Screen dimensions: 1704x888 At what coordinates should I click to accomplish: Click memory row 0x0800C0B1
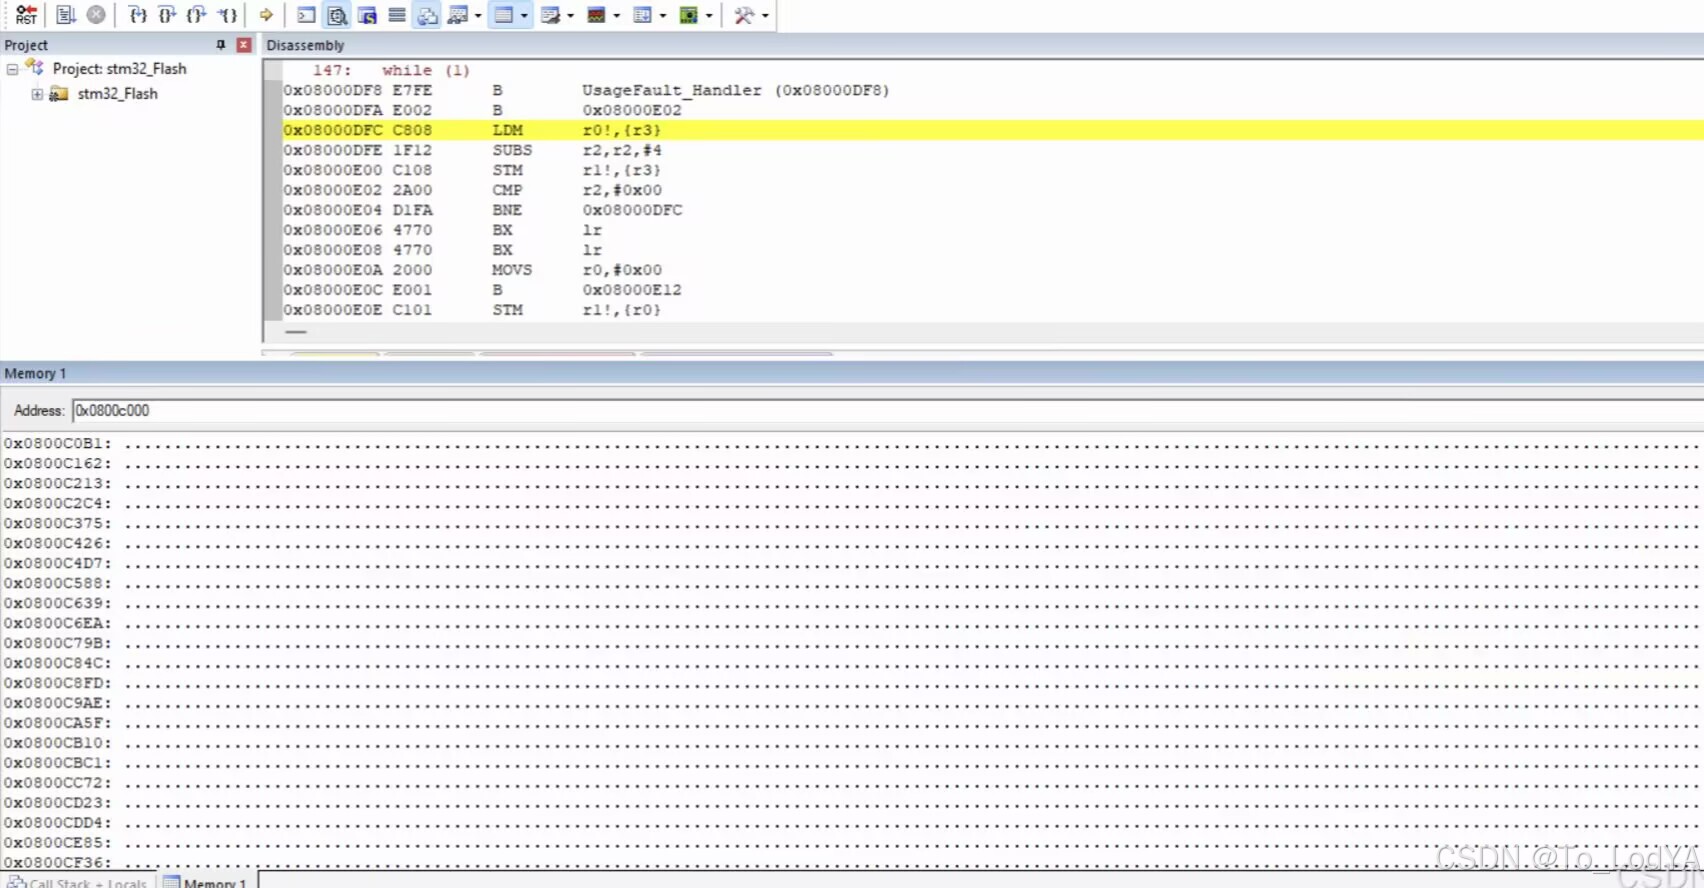click(x=852, y=443)
